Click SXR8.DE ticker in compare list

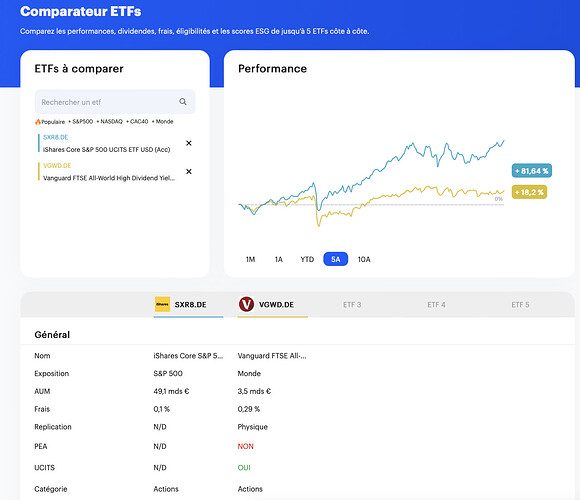(x=55, y=137)
